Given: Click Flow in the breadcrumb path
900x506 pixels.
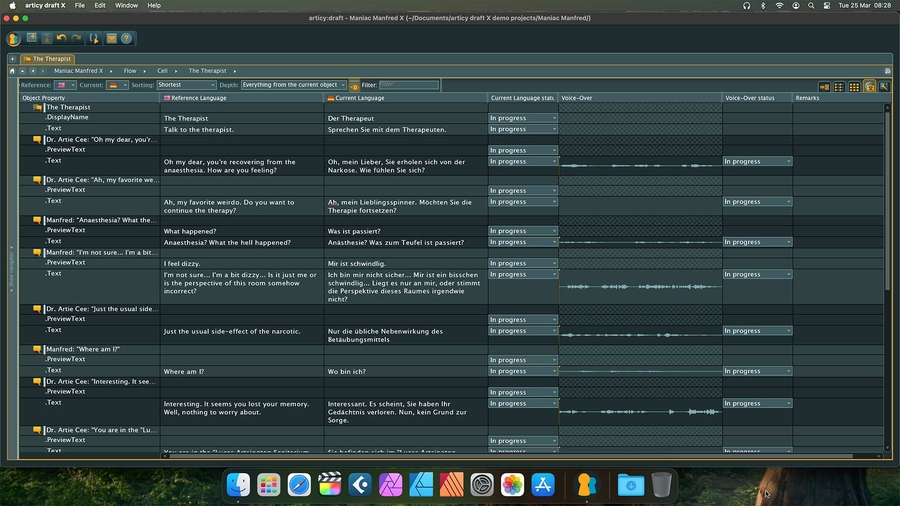Looking at the screenshot, I should [x=130, y=71].
